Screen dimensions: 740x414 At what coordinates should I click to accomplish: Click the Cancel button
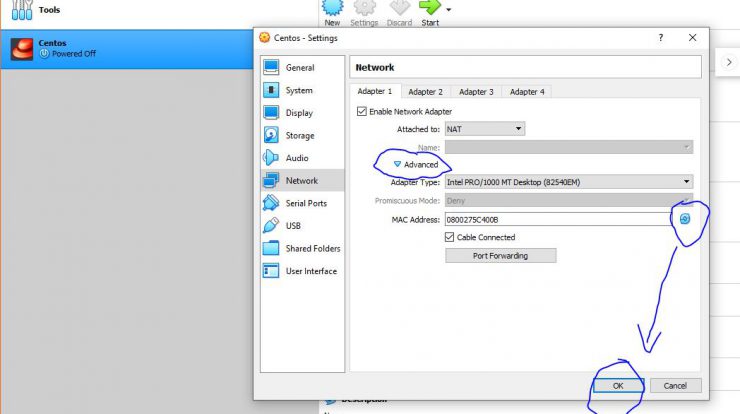point(675,386)
